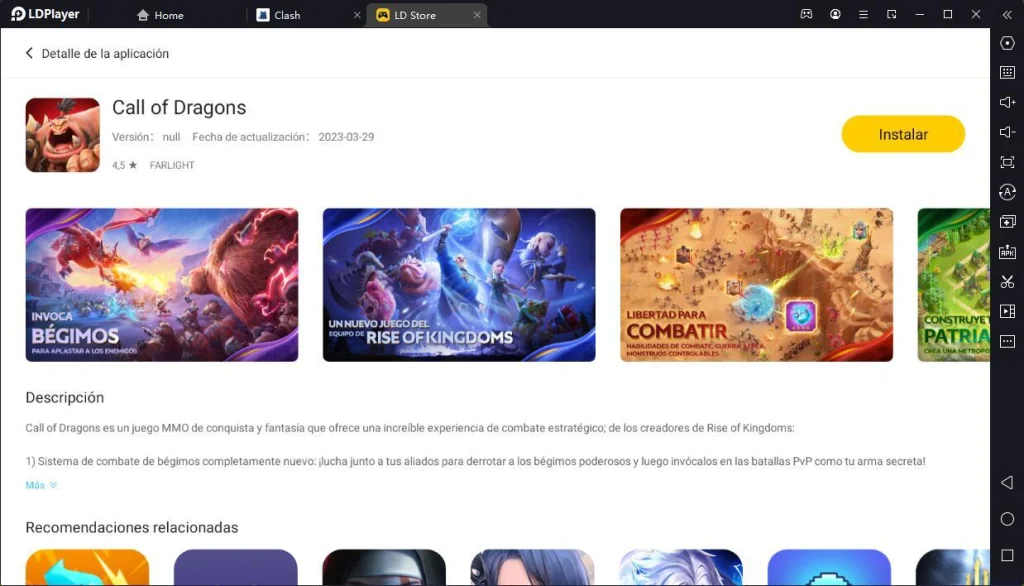Screen dimensions: 1024x586
Task: Open the blue pixel icon recommended app
Action: pyautogui.click(x=829, y=567)
